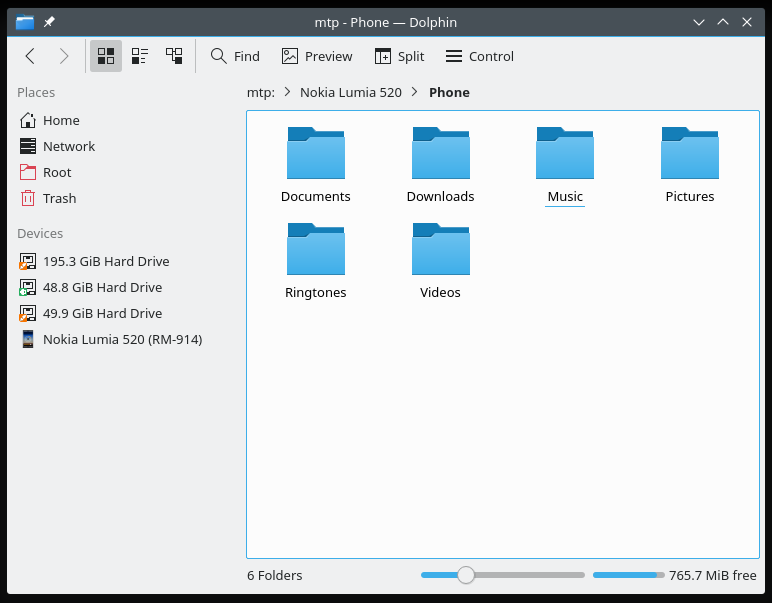Expand chevron after Nokia Lumia 520 breadcrumb

point(415,92)
